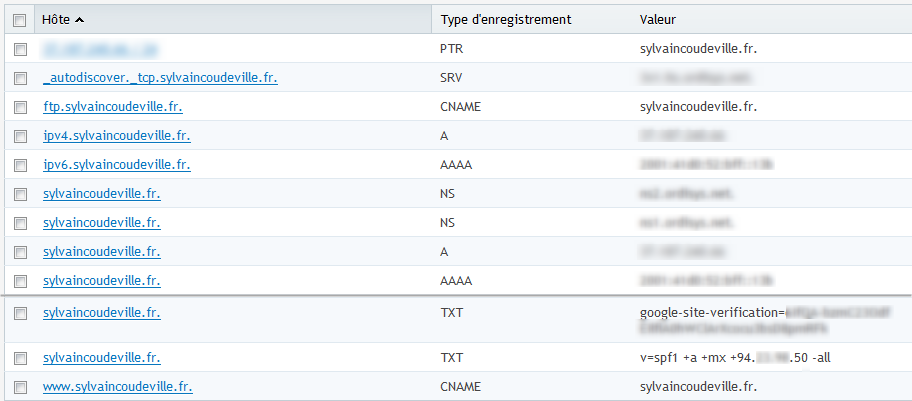Open ipv6.sylvaincoudeville.fr. AAAA record
912x401 pixels.
point(117,165)
